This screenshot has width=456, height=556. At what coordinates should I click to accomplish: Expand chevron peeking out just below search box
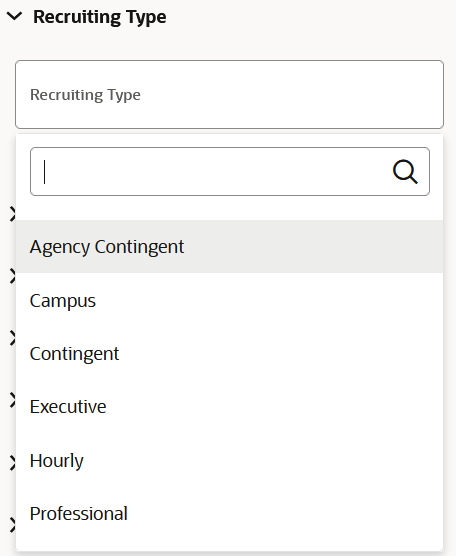(x=12, y=214)
